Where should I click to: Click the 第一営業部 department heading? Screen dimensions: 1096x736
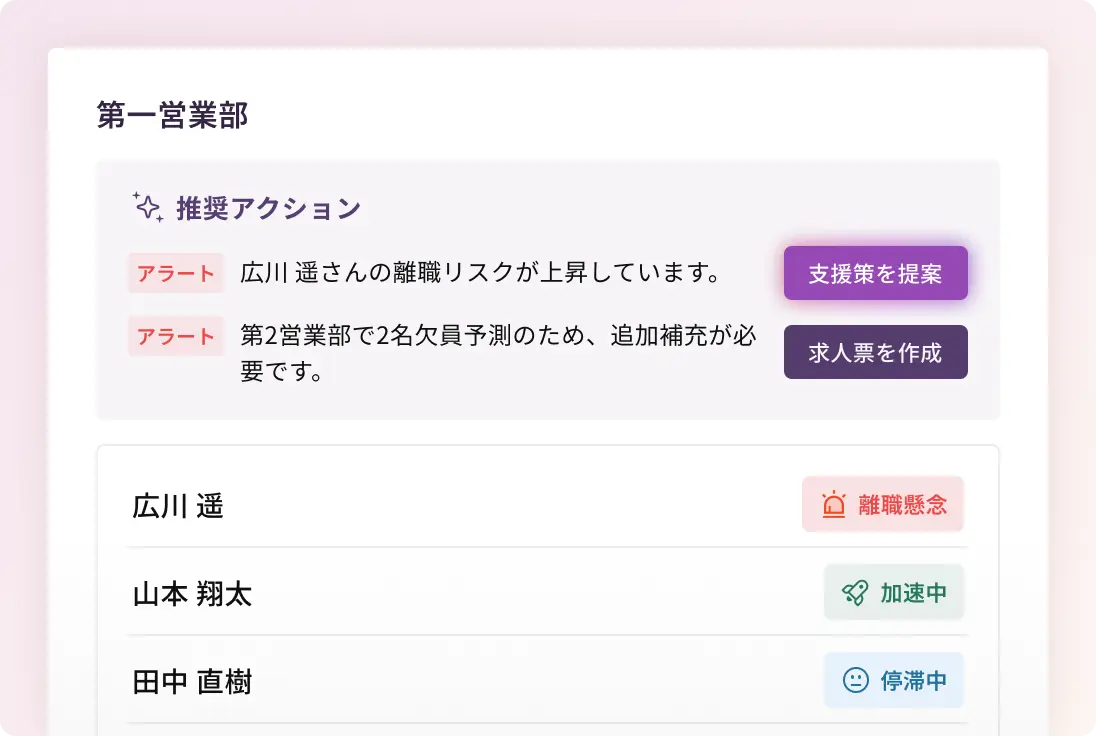[x=172, y=115]
